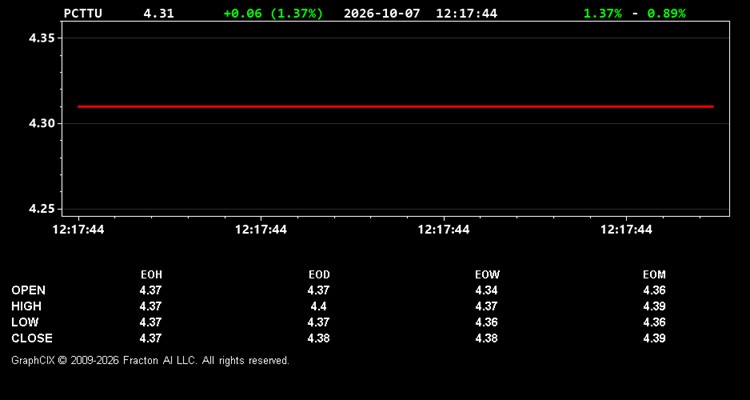This screenshot has height=400, width=750.
Task: Select the EOW column header
Action: pos(487,275)
